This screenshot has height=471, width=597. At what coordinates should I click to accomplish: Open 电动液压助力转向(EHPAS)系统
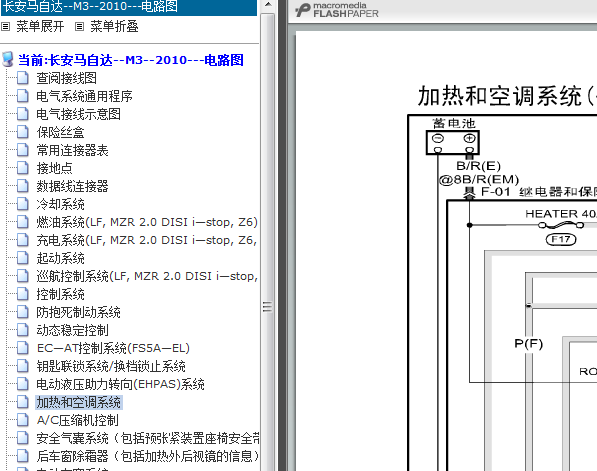point(120,384)
